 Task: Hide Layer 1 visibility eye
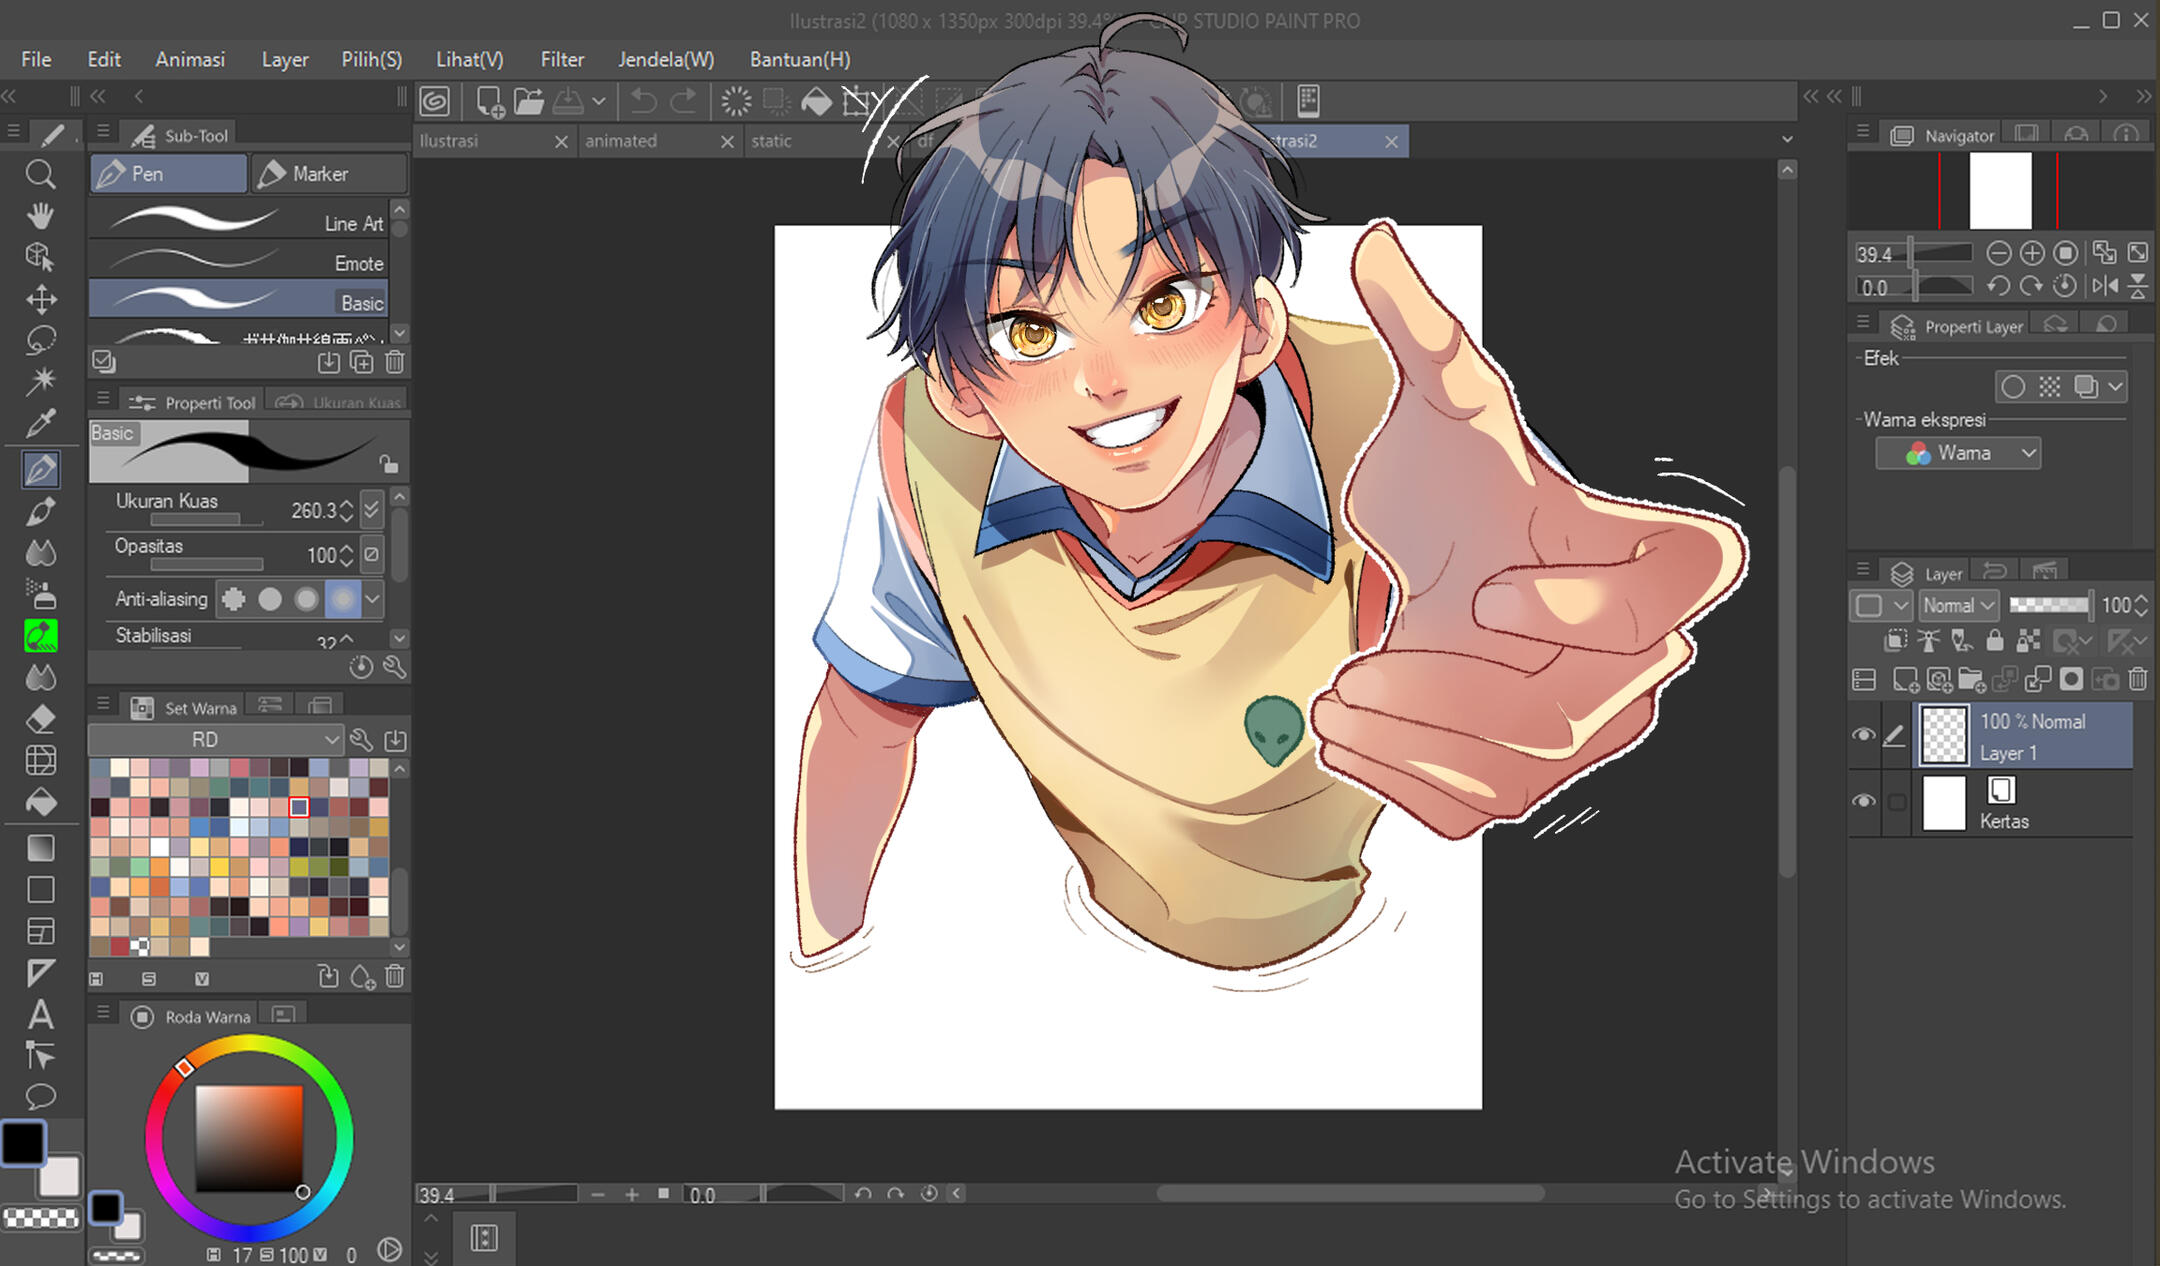1863,735
